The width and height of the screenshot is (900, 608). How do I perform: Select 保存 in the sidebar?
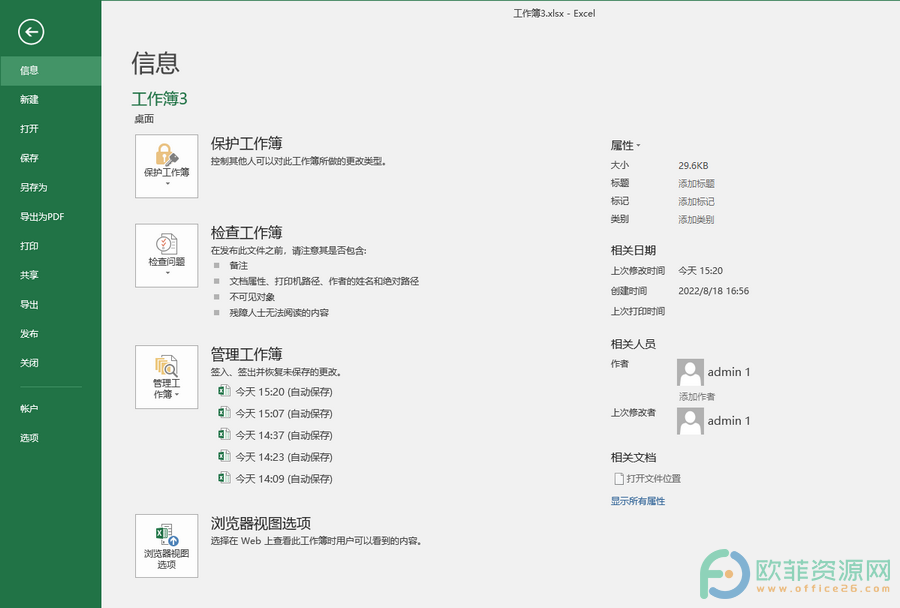point(51,158)
